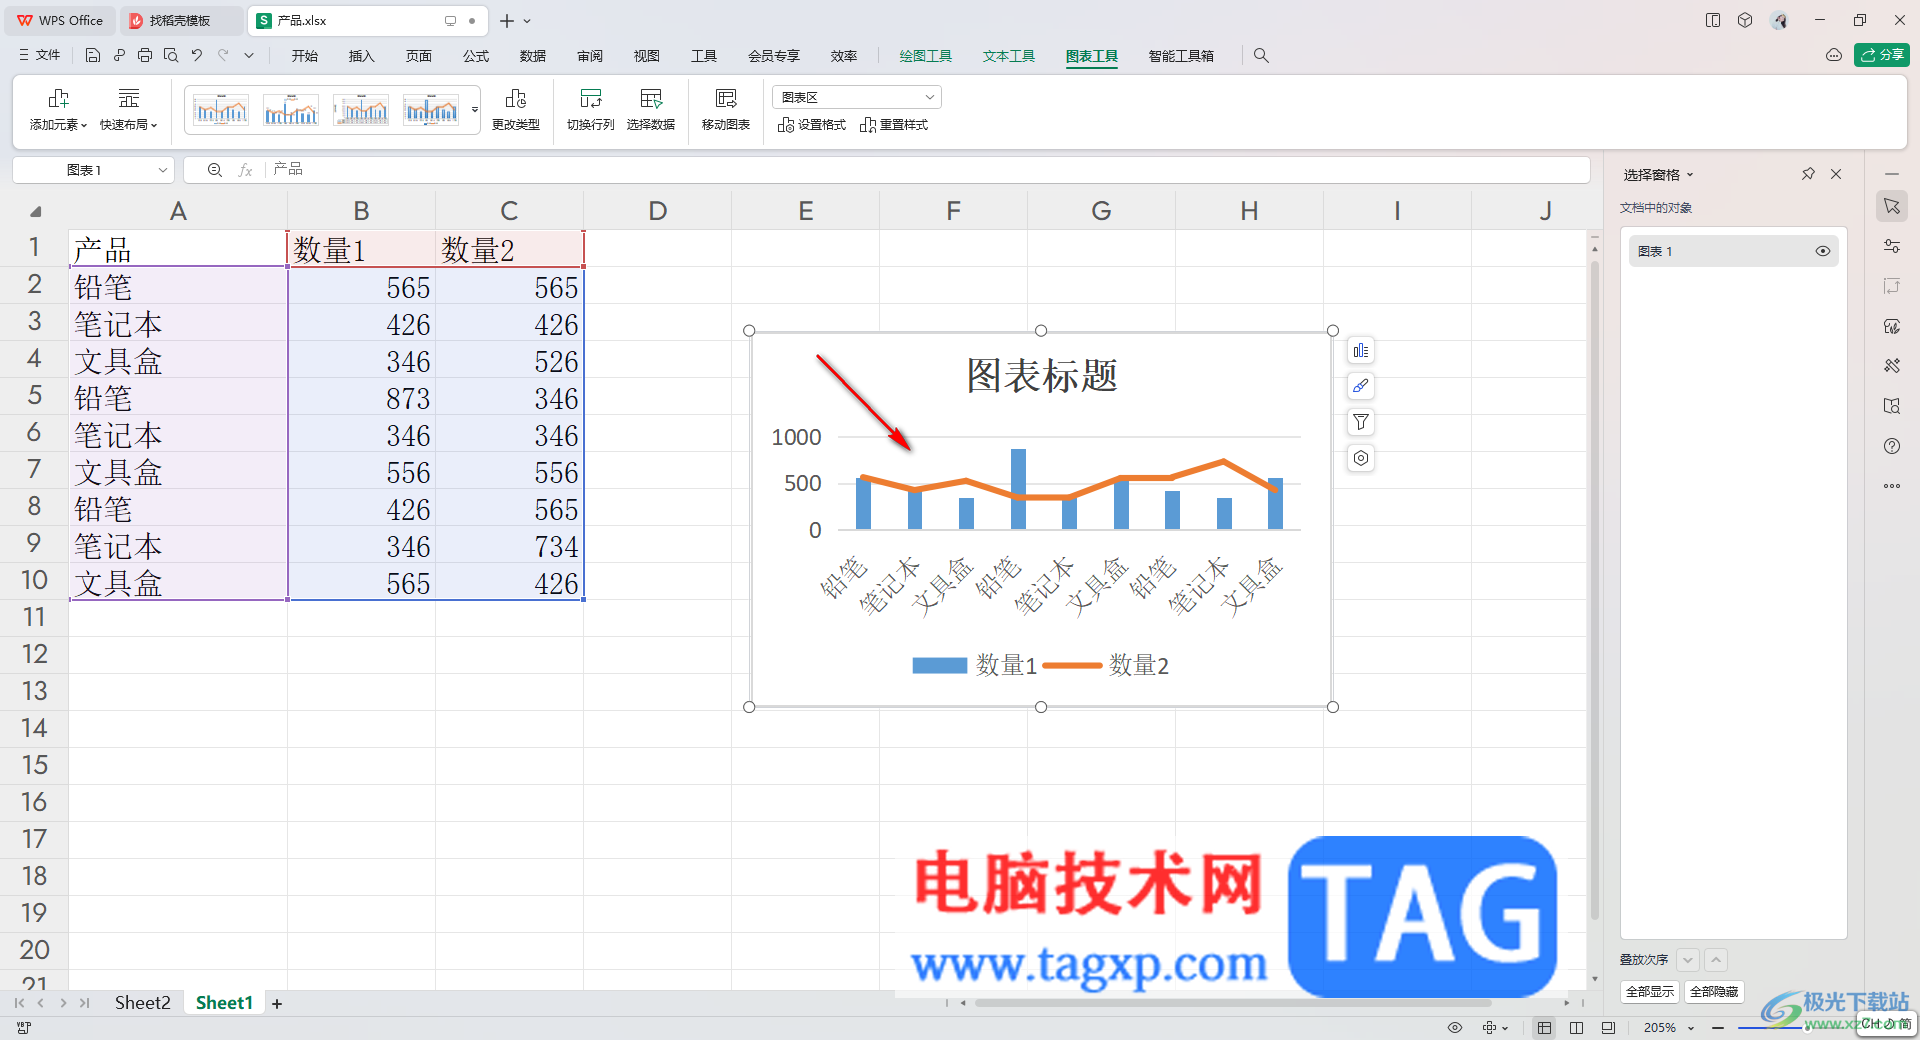Click the more options dots in right sidebar
The width and height of the screenshot is (1920, 1040).
pos(1892,486)
